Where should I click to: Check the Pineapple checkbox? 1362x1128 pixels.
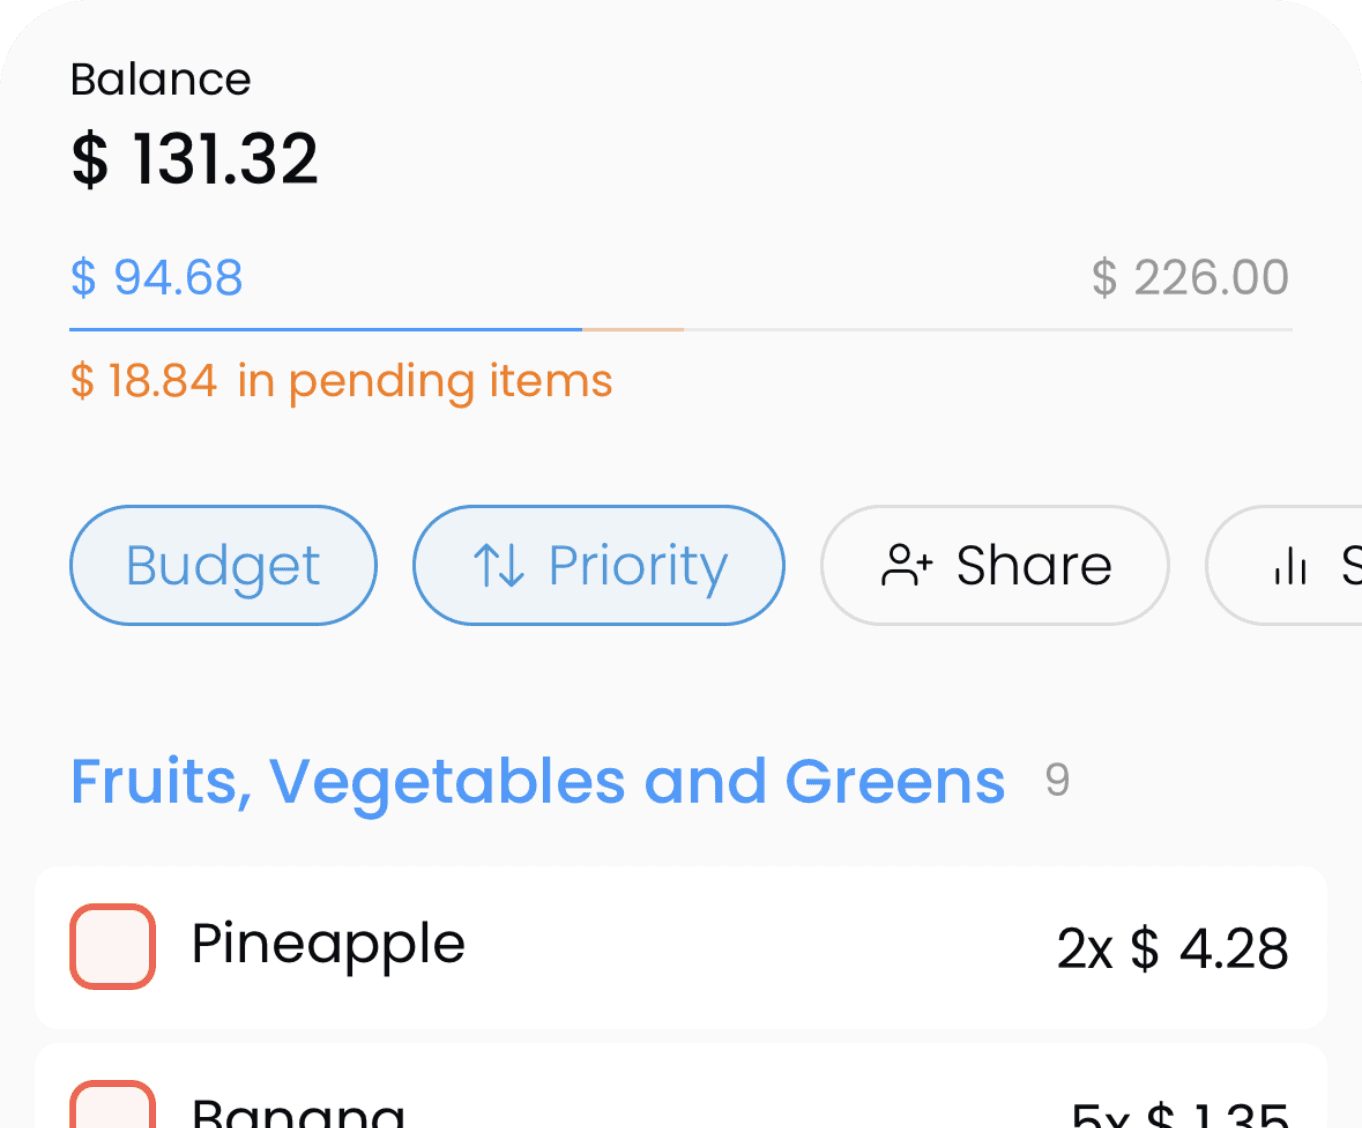click(x=113, y=946)
